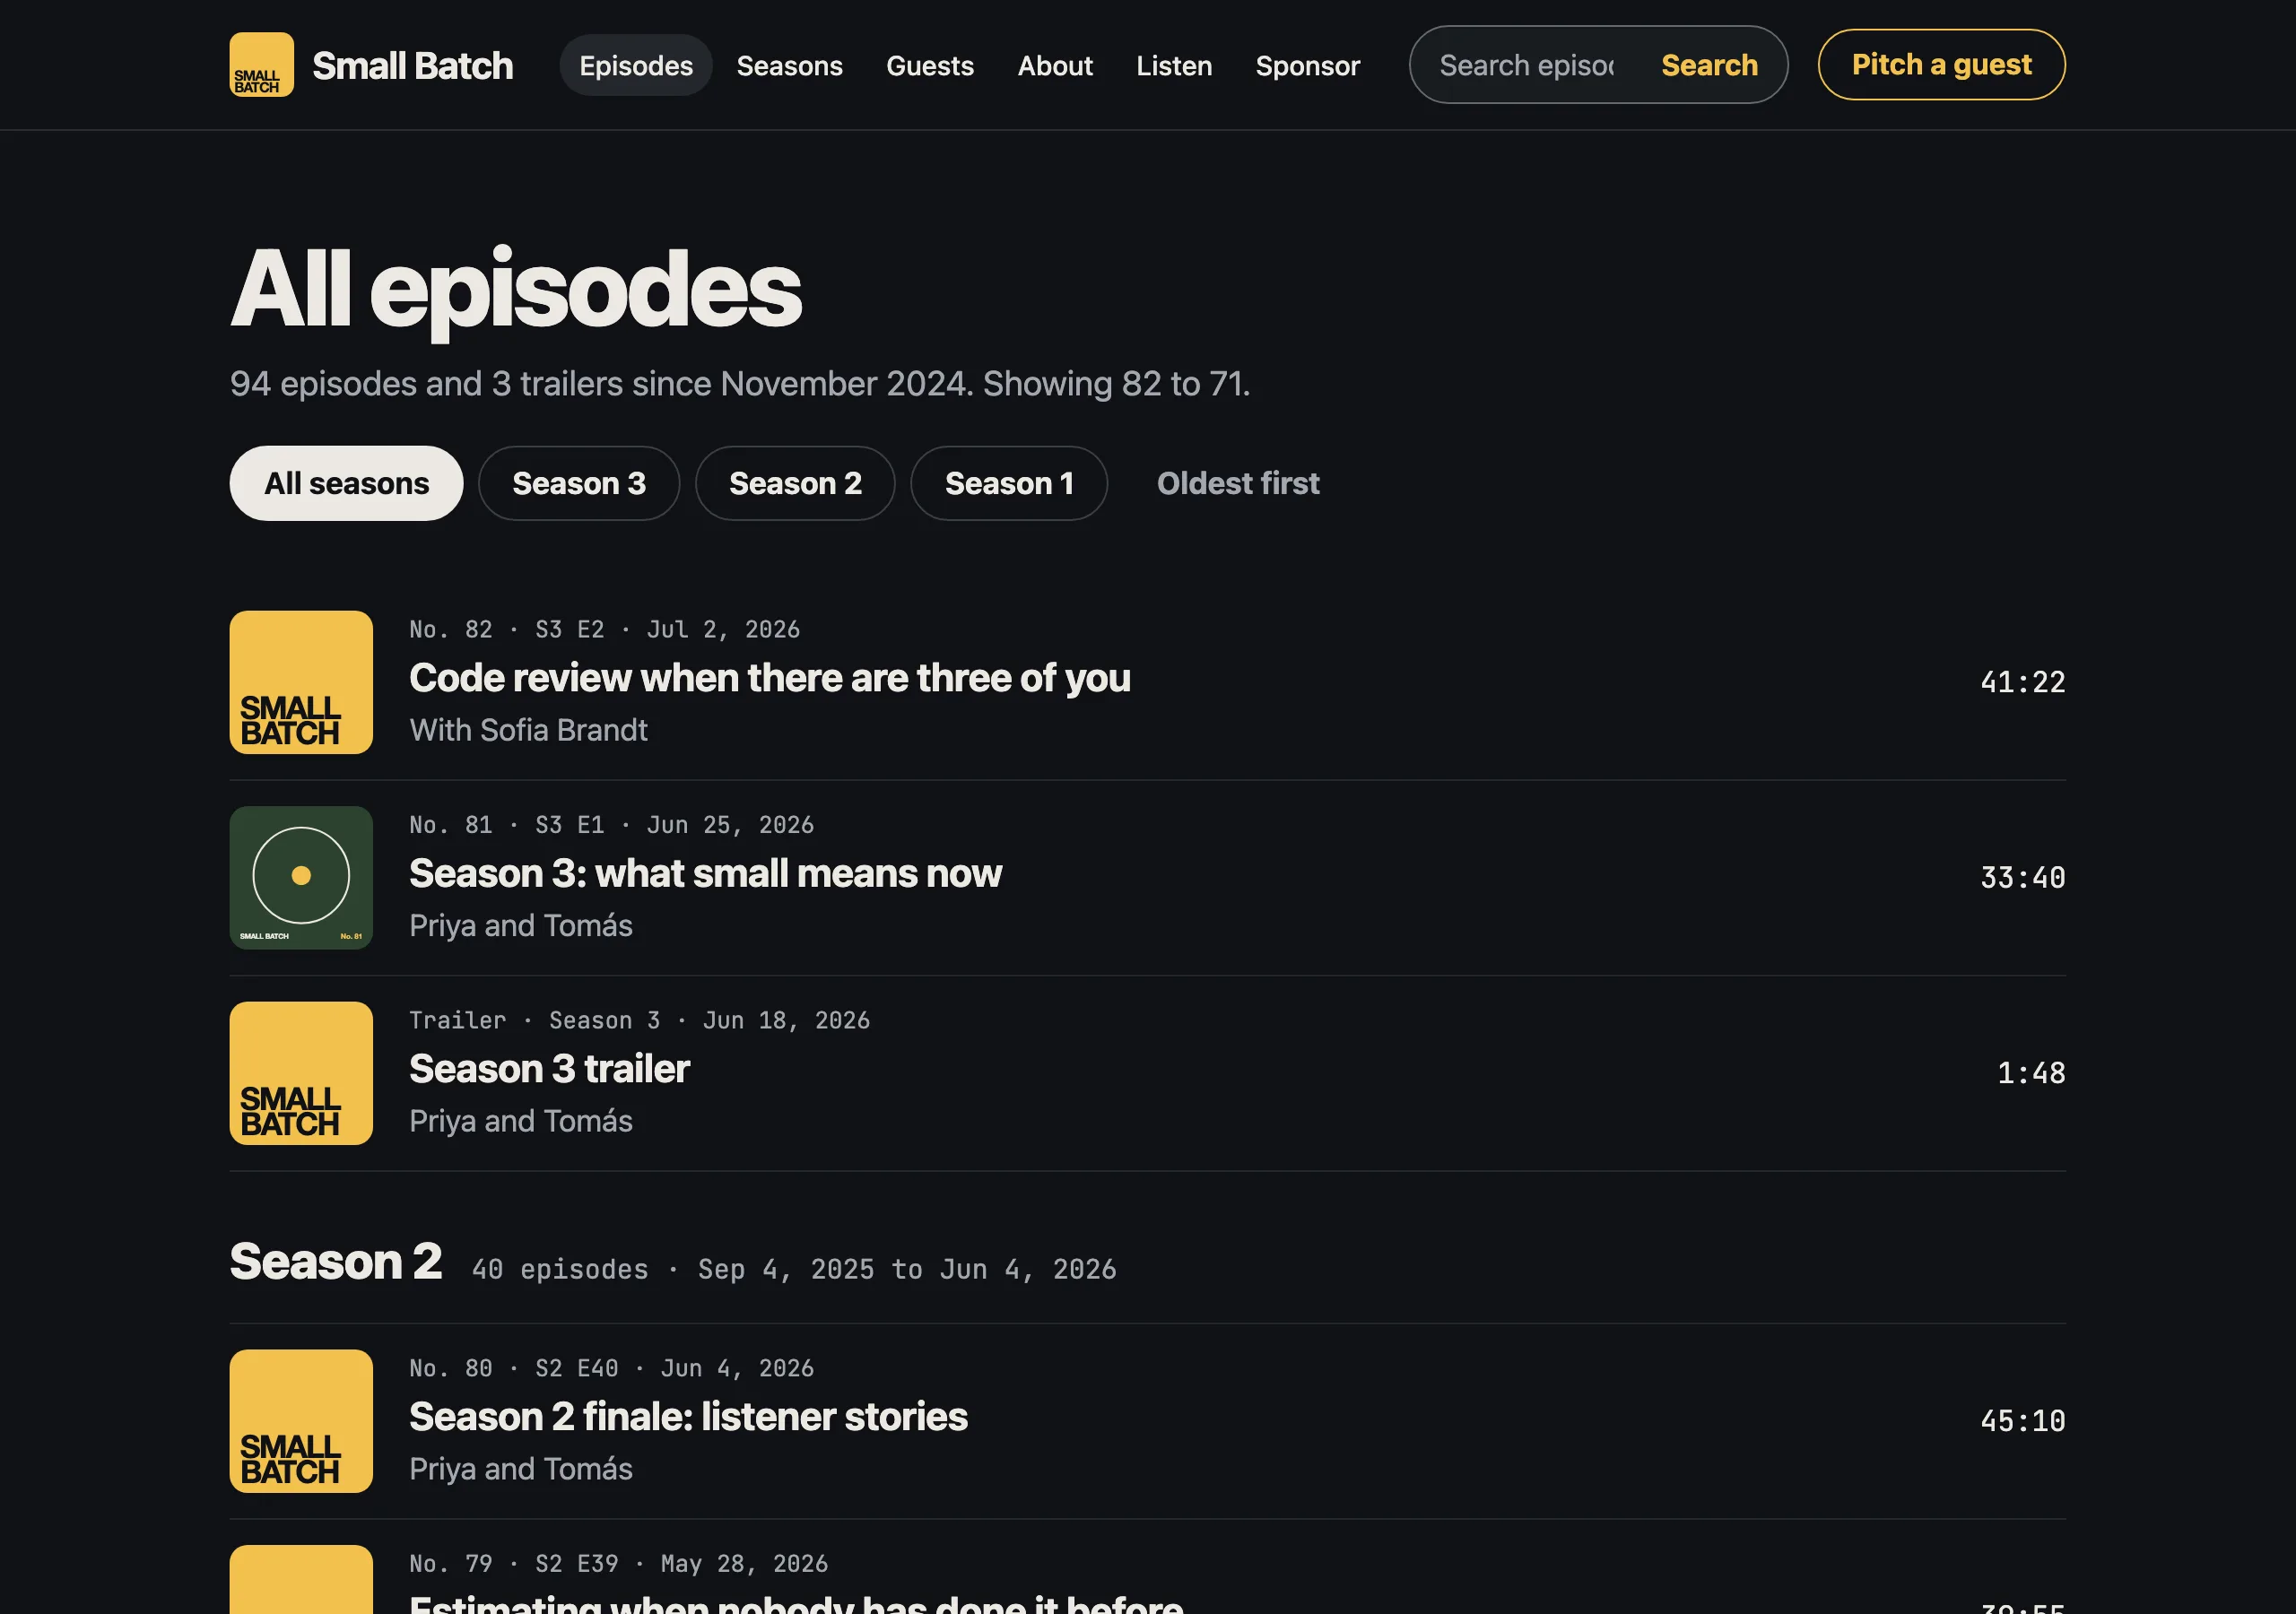Click 'Trailer · Season 3 · Jun 18, 2026' metadata

[x=639, y=1020]
